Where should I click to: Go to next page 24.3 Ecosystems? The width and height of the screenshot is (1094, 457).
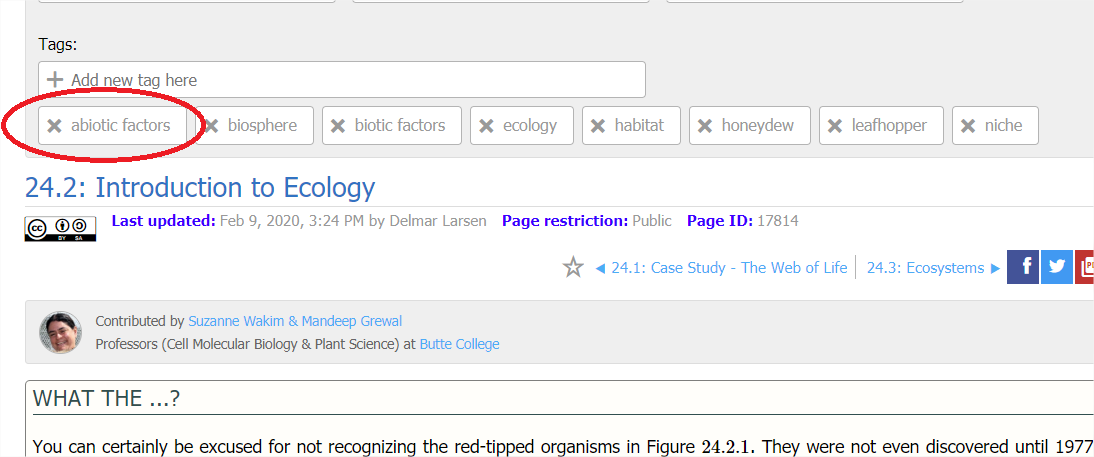pyautogui.click(x=933, y=267)
